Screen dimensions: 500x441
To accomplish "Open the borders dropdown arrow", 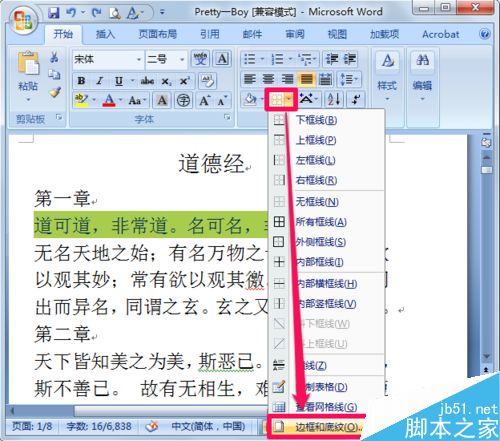I will (289, 99).
